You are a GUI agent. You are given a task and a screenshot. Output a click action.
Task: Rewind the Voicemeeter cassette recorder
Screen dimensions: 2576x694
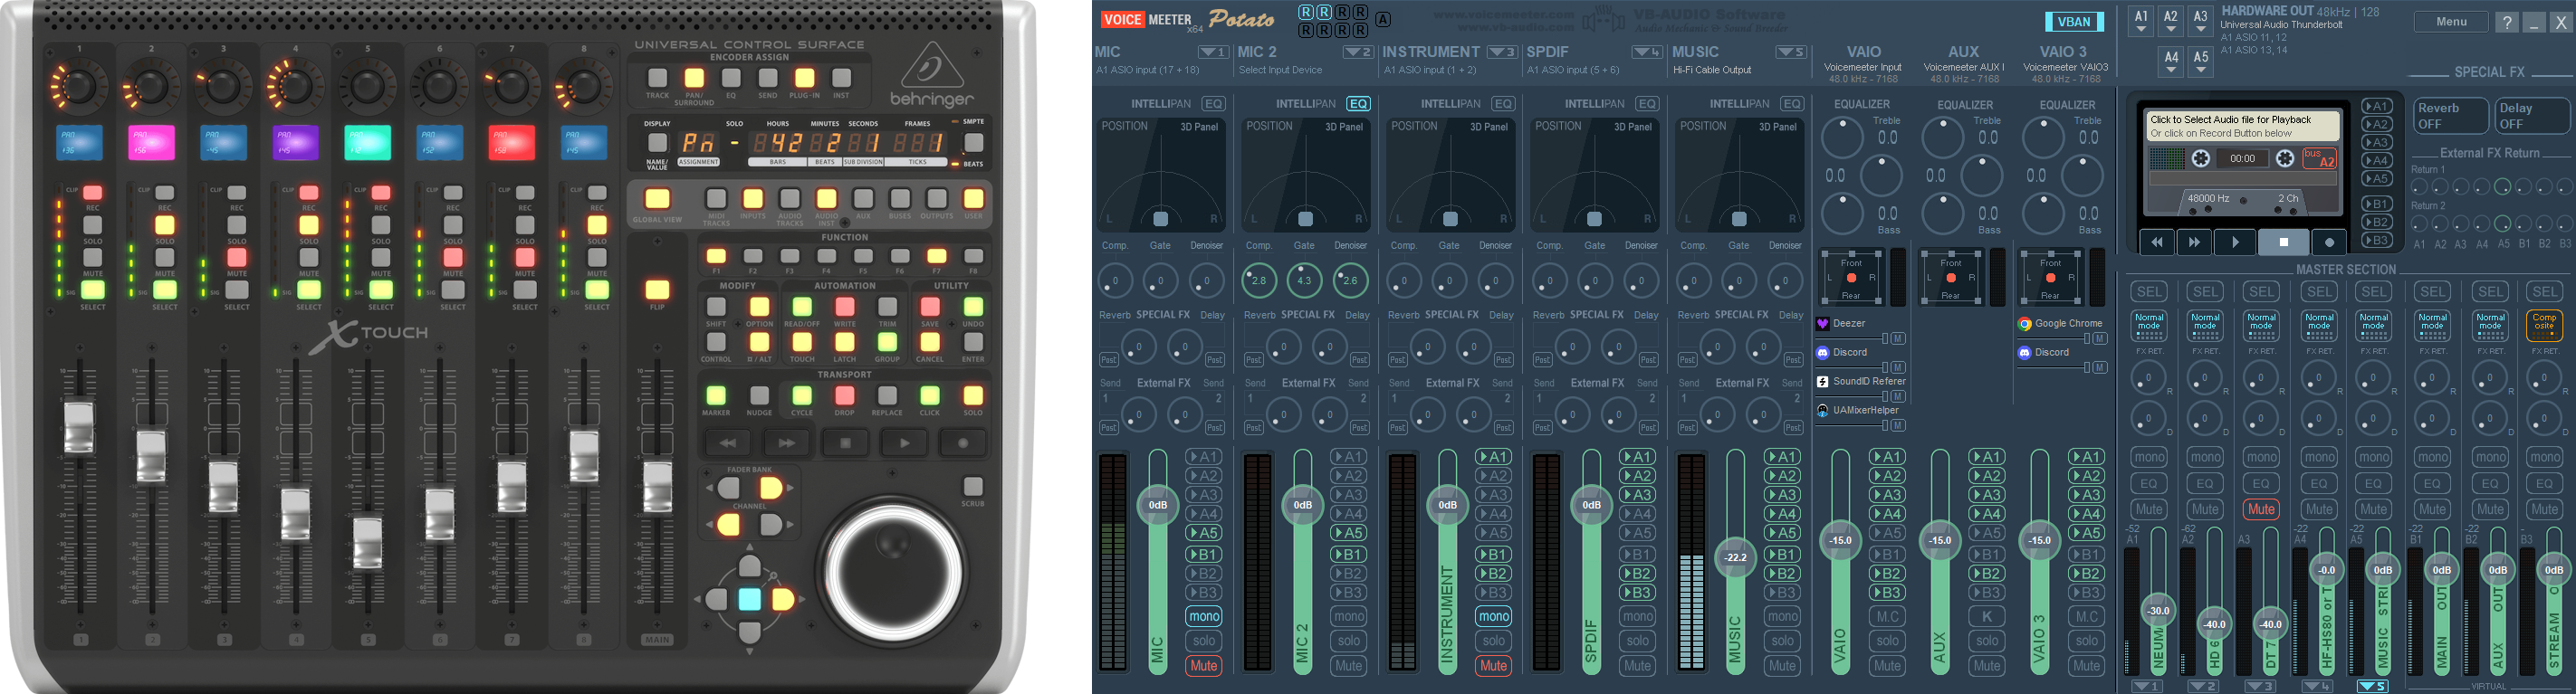pos(2157,242)
